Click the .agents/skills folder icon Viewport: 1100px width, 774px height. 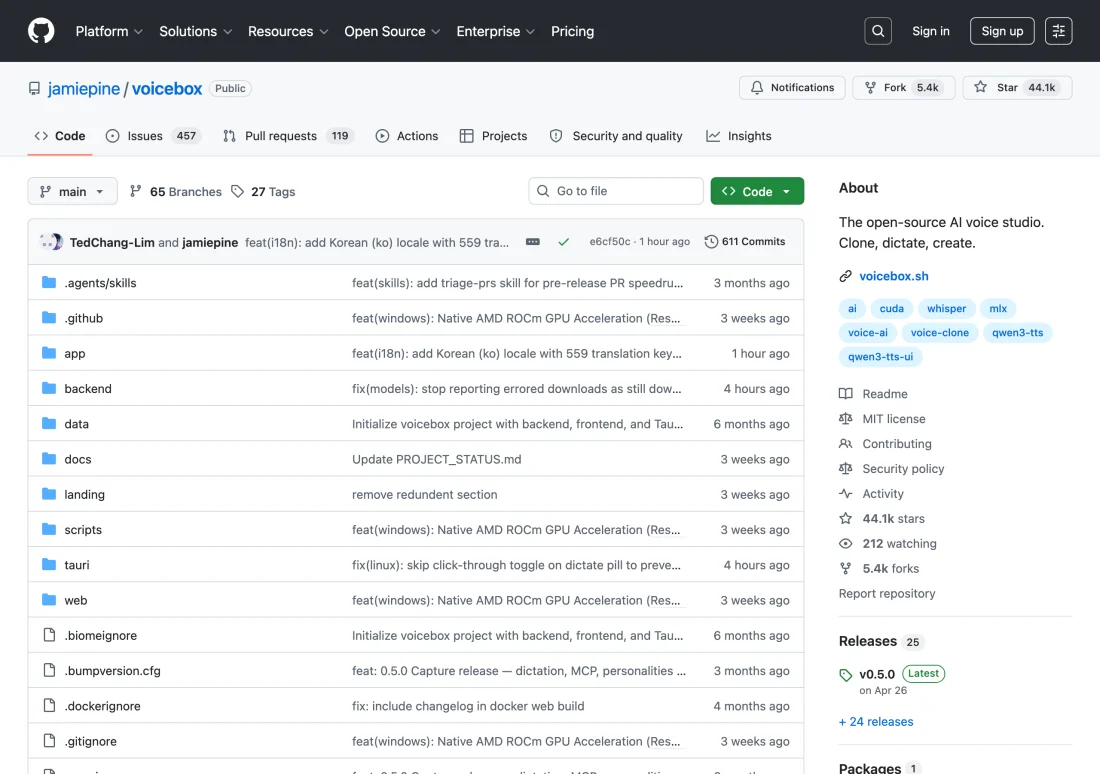click(x=48, y=282)
